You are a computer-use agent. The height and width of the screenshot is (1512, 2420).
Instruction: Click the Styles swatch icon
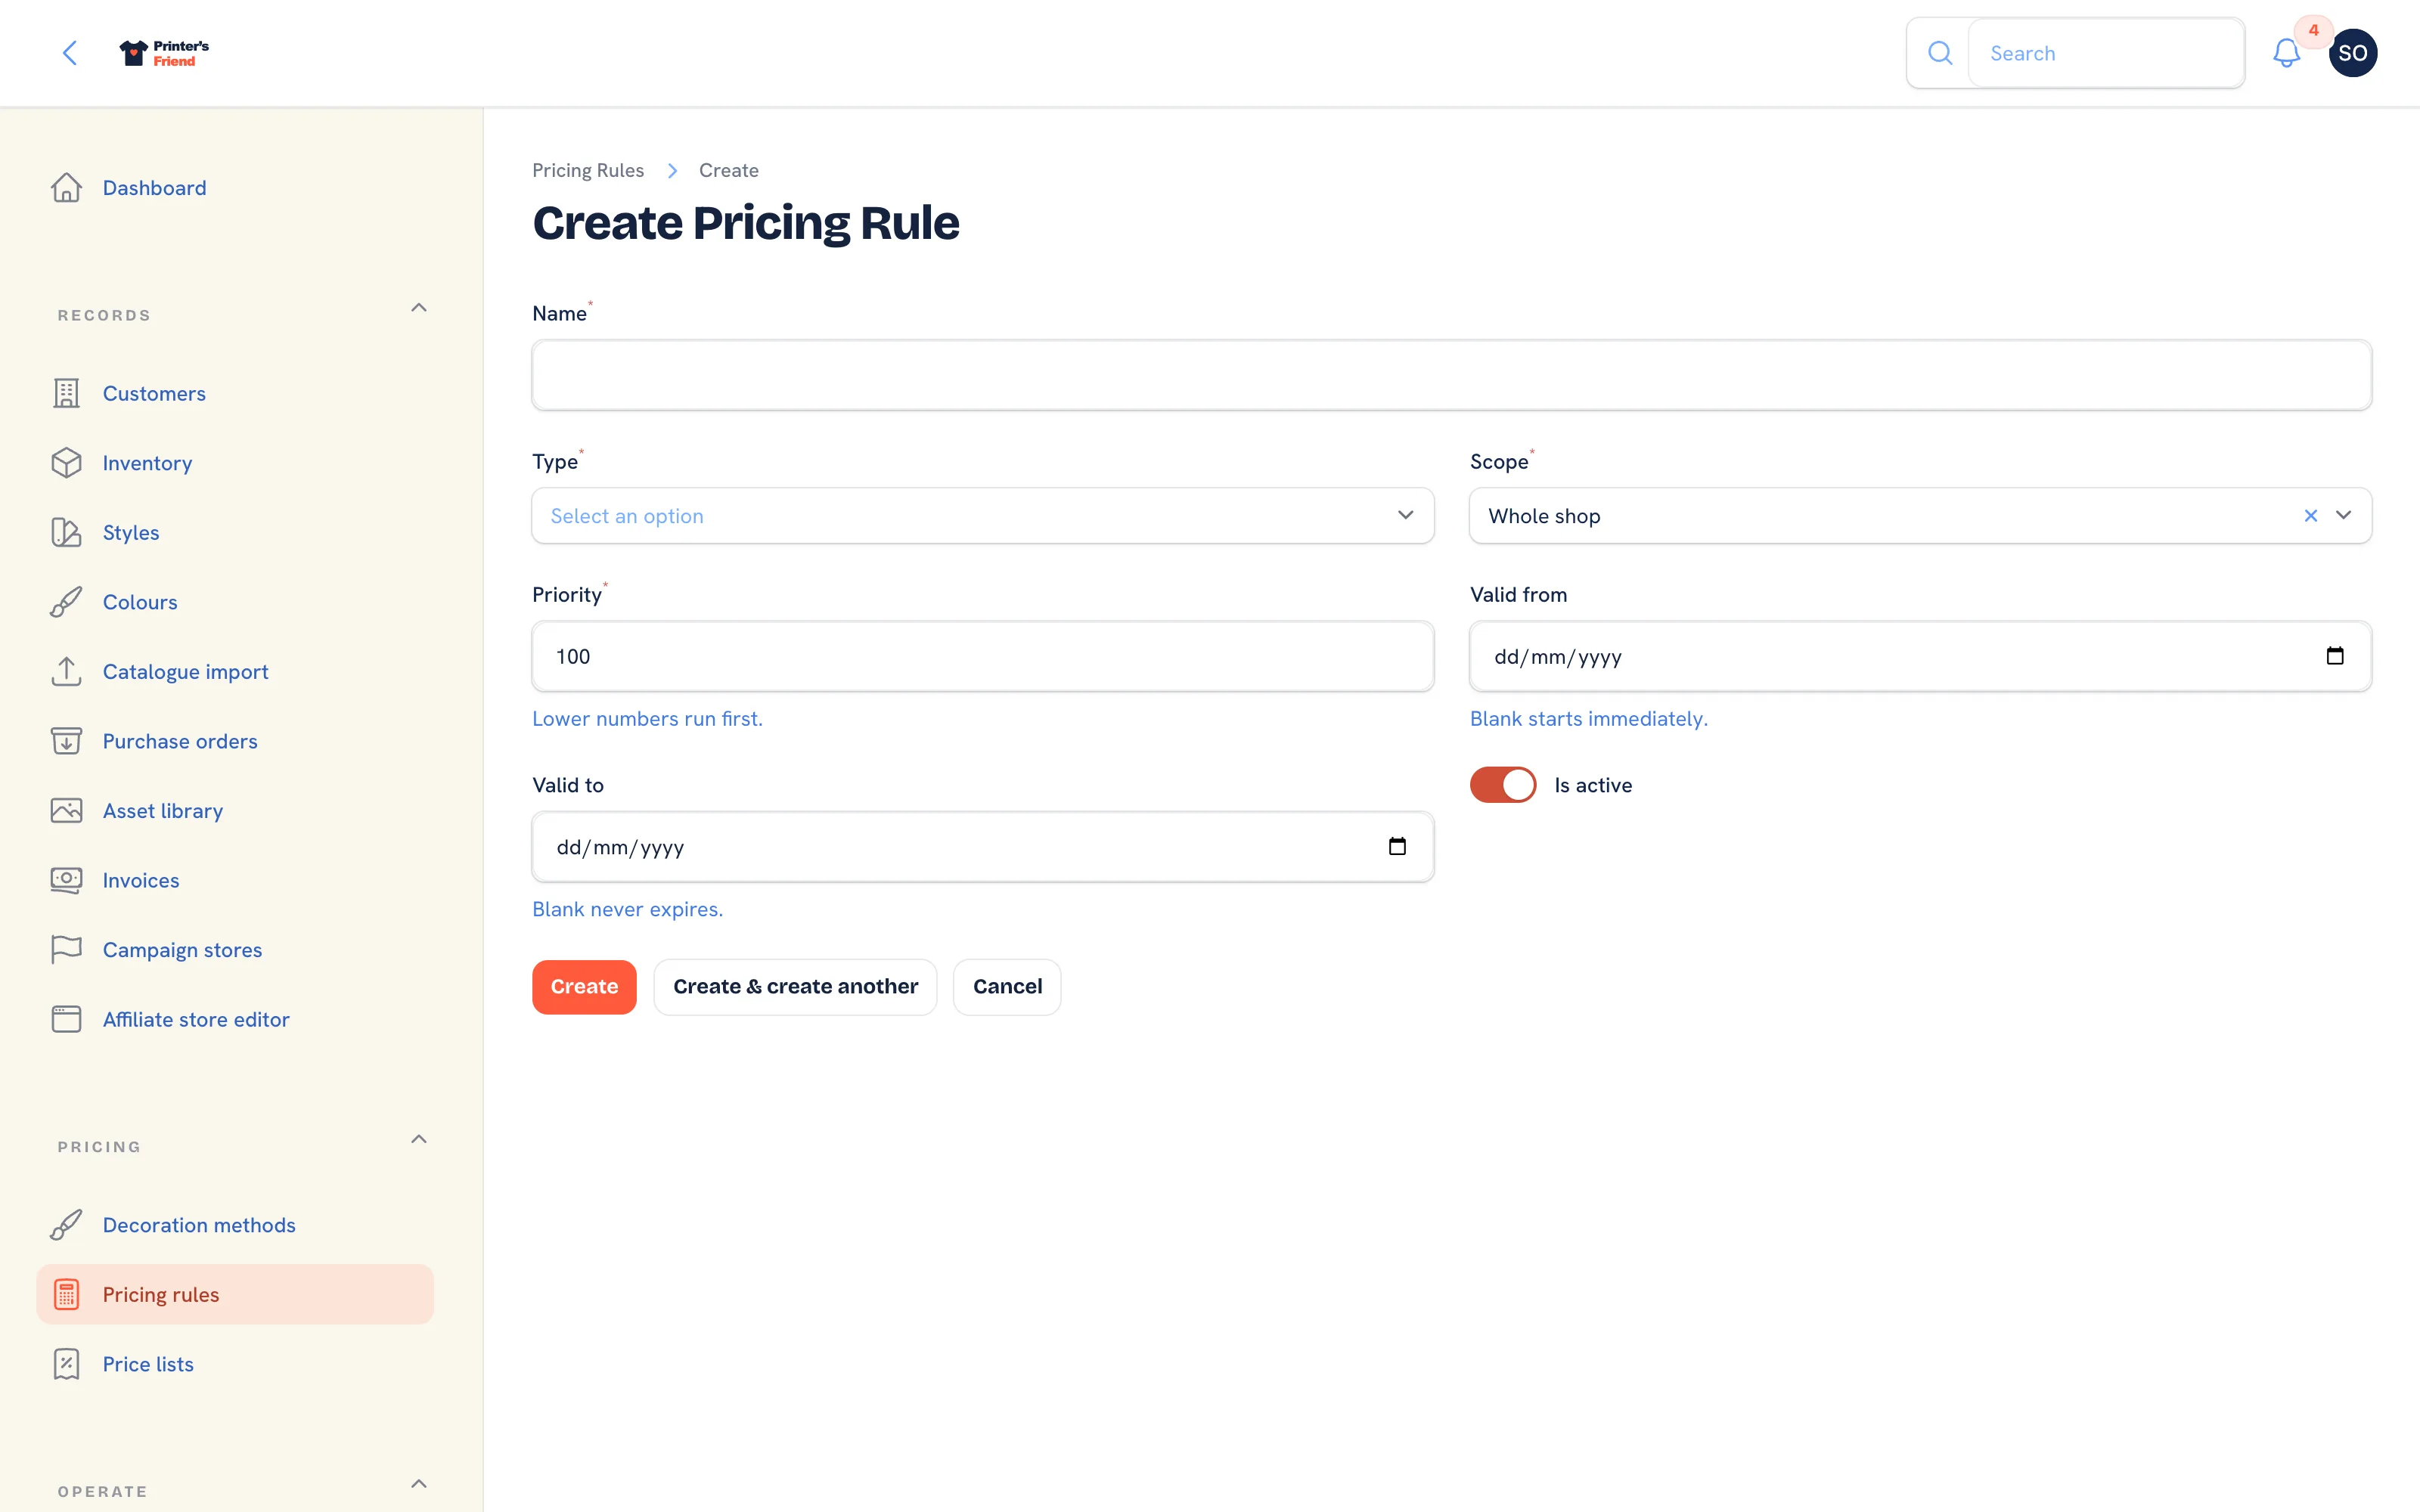click(x=66, y=532)
